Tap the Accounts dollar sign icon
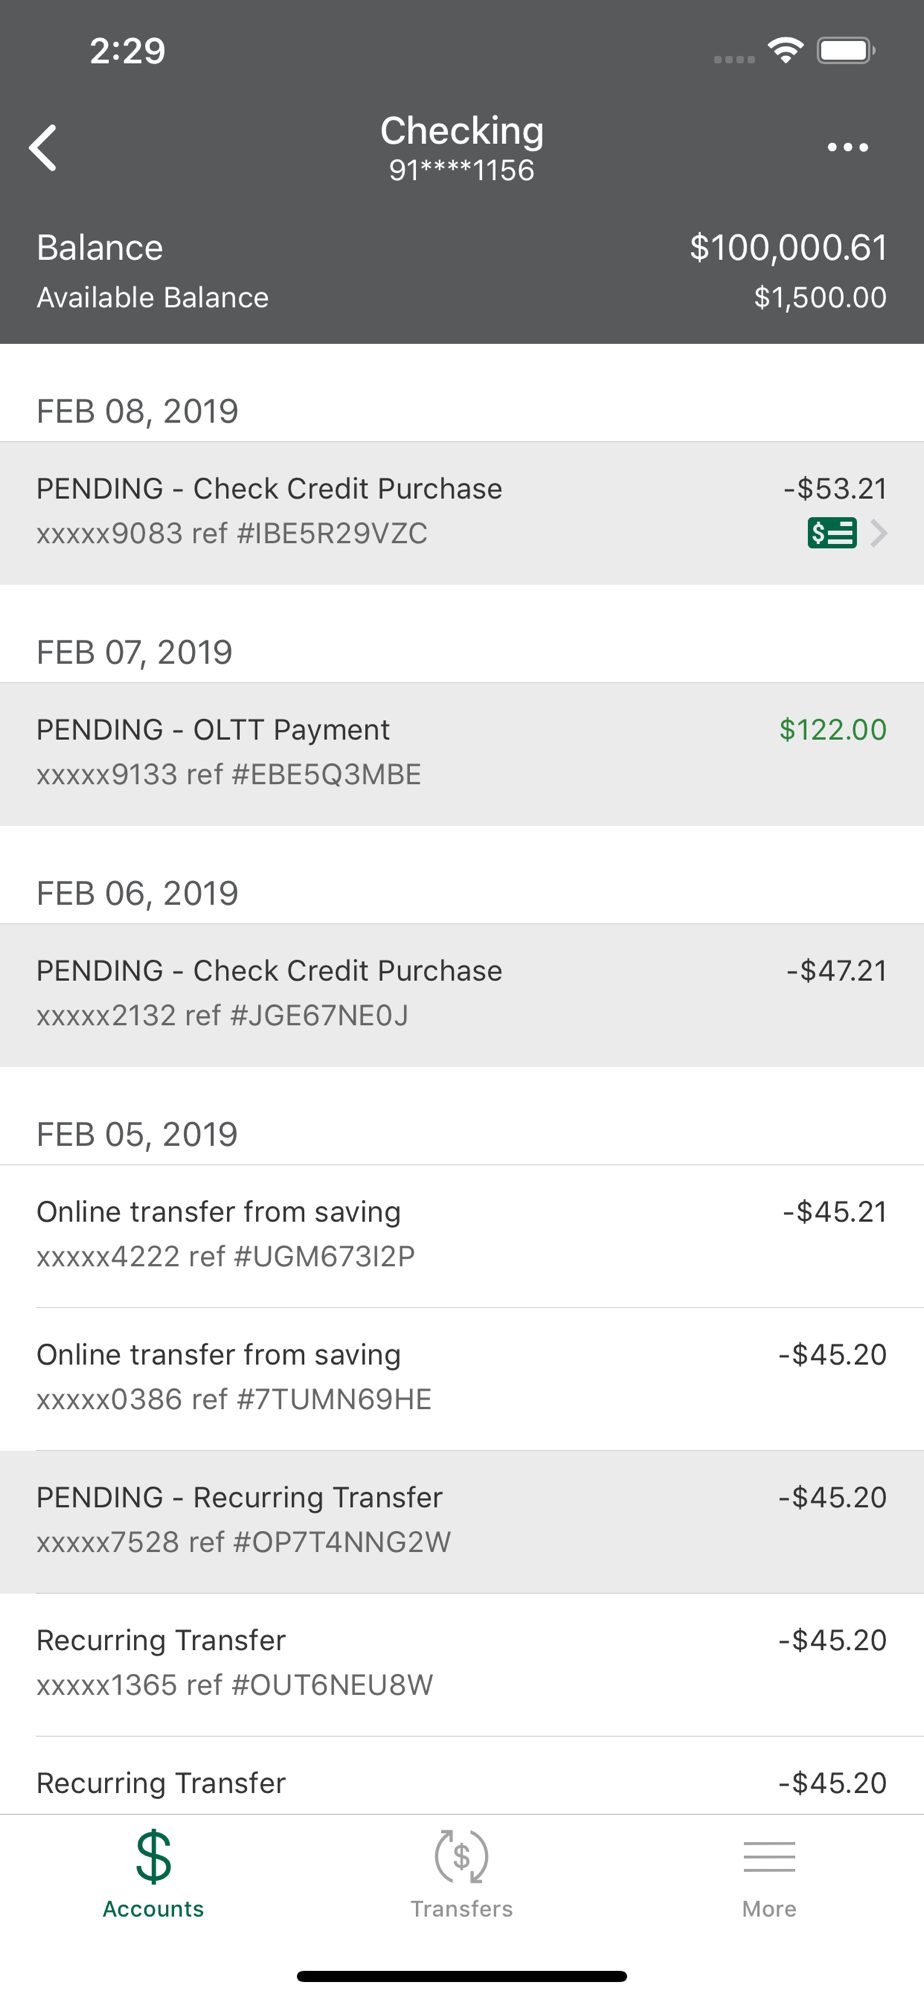Viewport: 924px width, 2000px height. coord(153,1857)
